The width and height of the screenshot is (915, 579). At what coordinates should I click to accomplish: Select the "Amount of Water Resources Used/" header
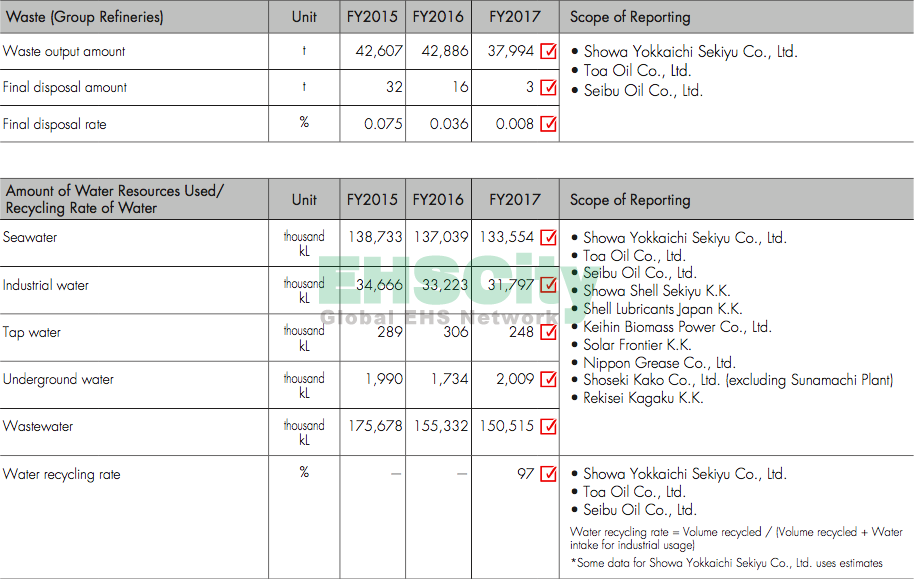click(x=114, y=191)
